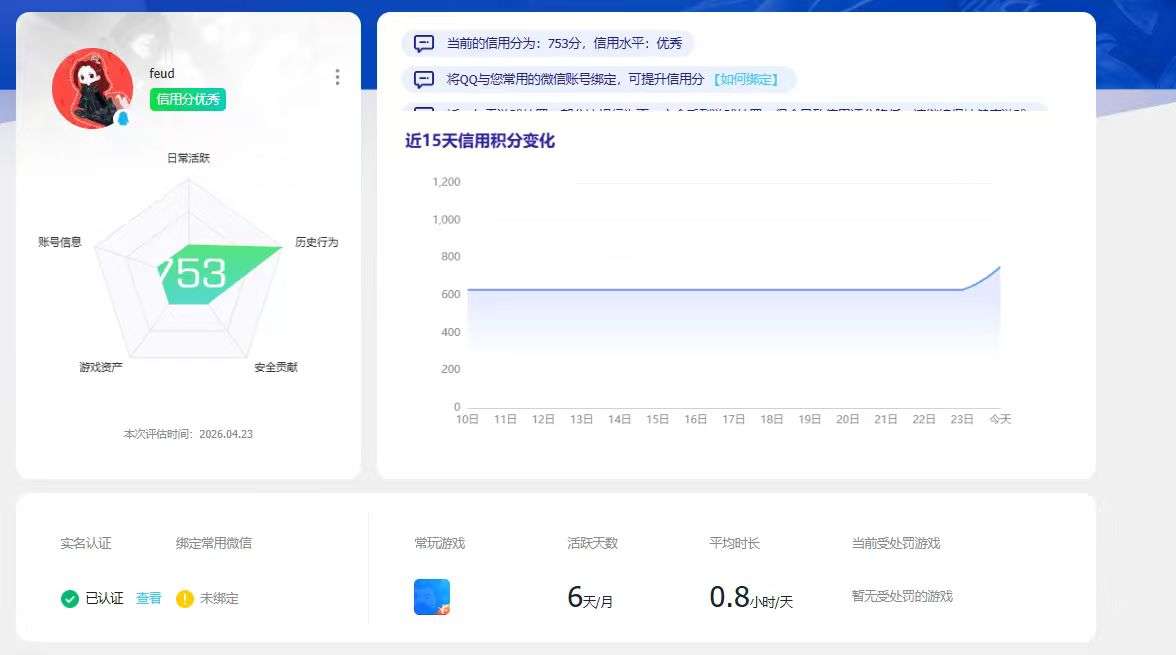This screenshot has width=1176, height=655.
Task: Click the 游戏资产 radar axis label
Action: pos(101,367)
